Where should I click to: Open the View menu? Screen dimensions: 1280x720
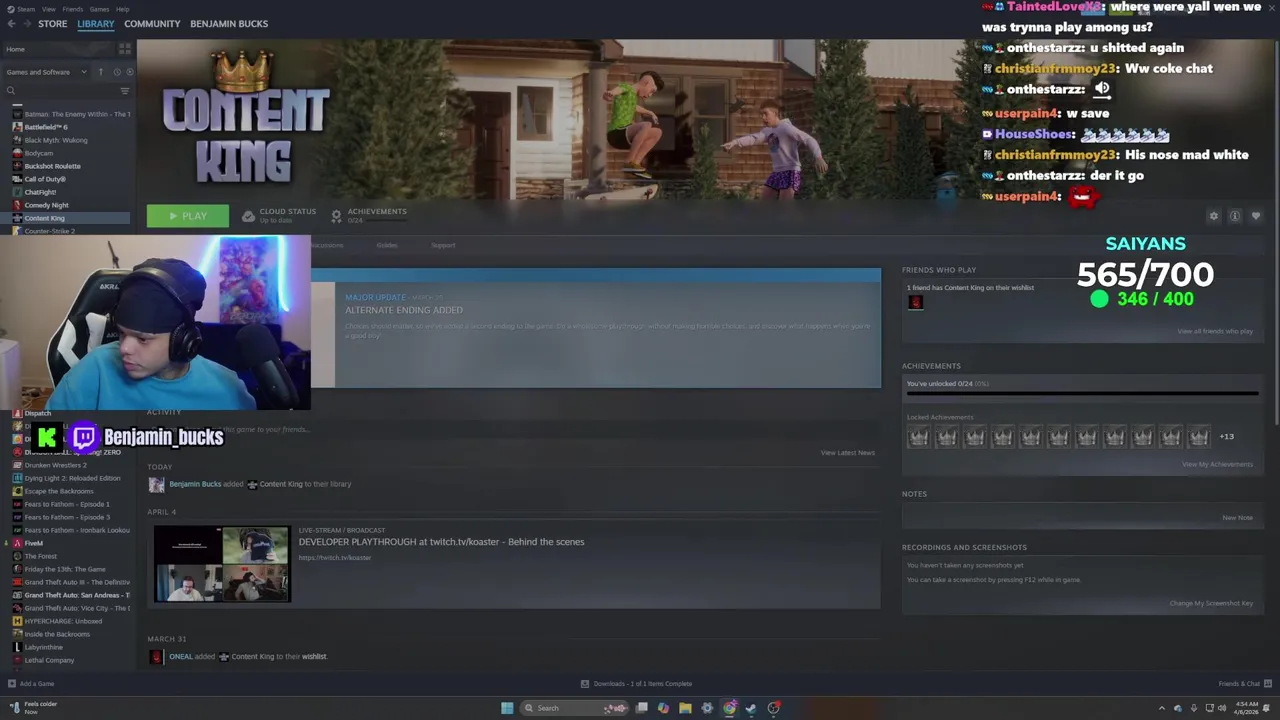[49, 9]
